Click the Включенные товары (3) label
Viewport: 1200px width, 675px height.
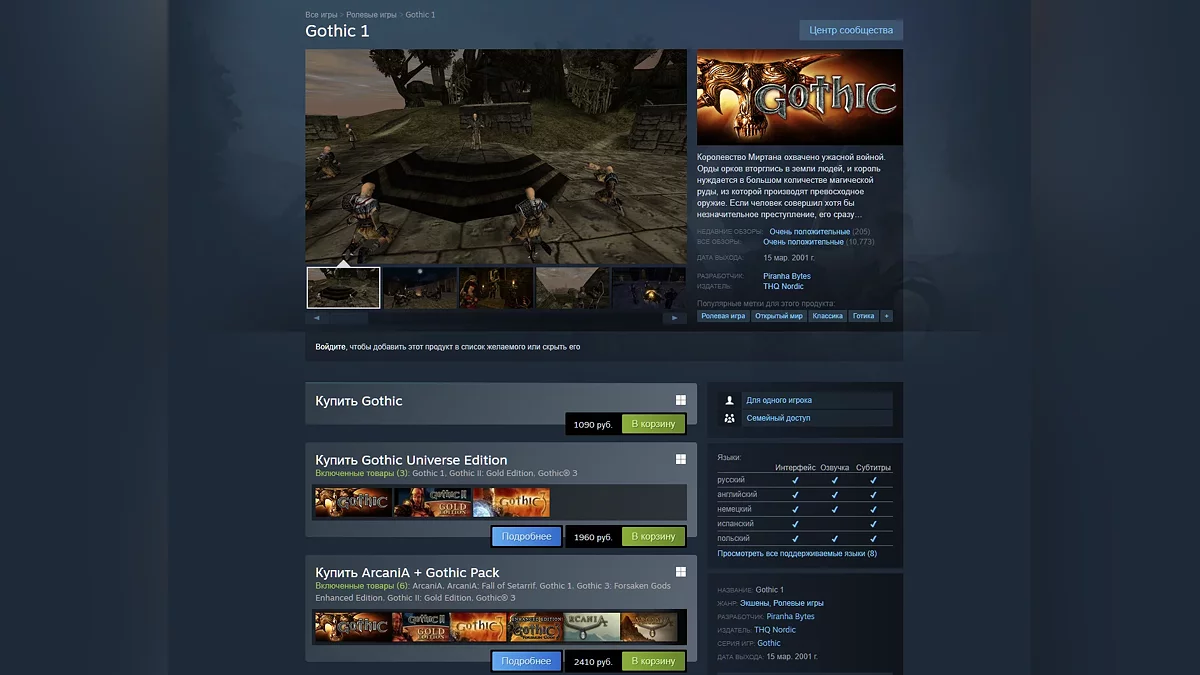(361, 473)
